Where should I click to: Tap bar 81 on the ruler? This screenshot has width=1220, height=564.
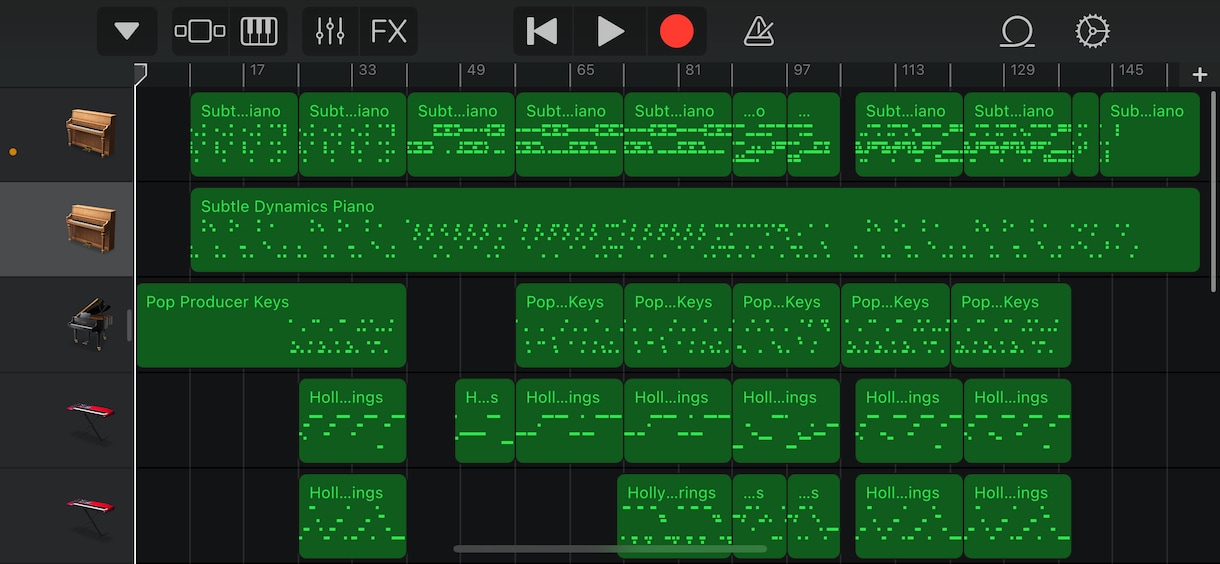[693, 70]
